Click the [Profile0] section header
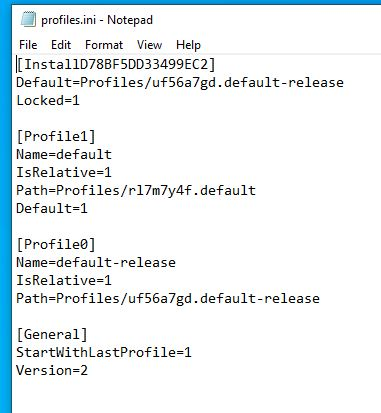The height and width of the screenshot is (413, 381). (x=56, y=244)
